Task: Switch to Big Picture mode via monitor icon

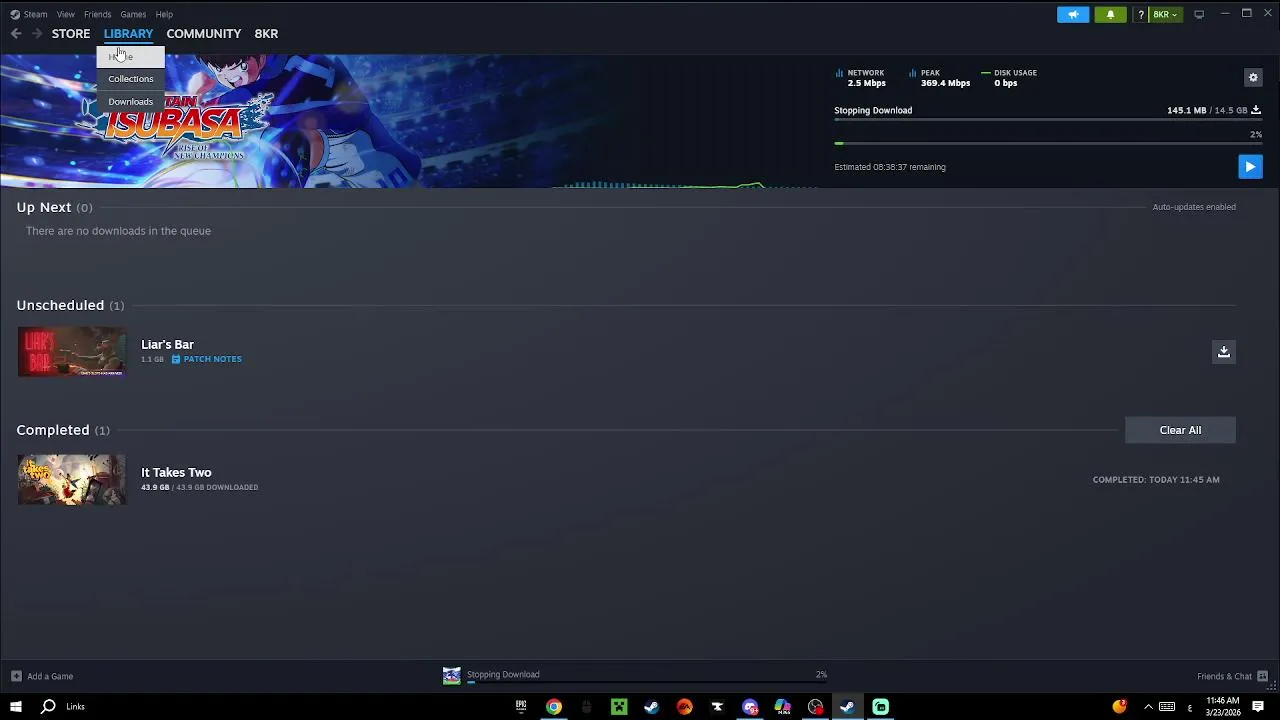Action: click(1199, 14)
